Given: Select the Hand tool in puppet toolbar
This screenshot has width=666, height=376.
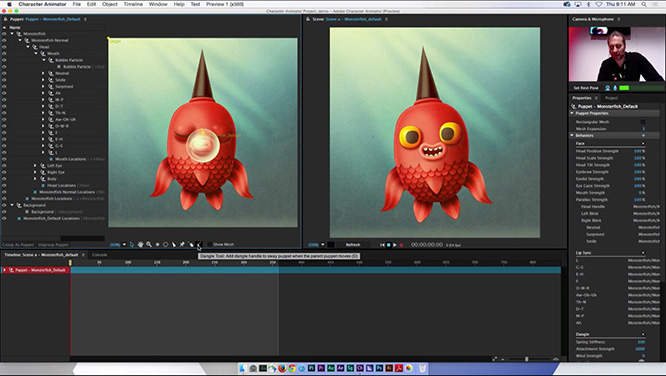Looking at the screenshot, I should click(140, 244).
